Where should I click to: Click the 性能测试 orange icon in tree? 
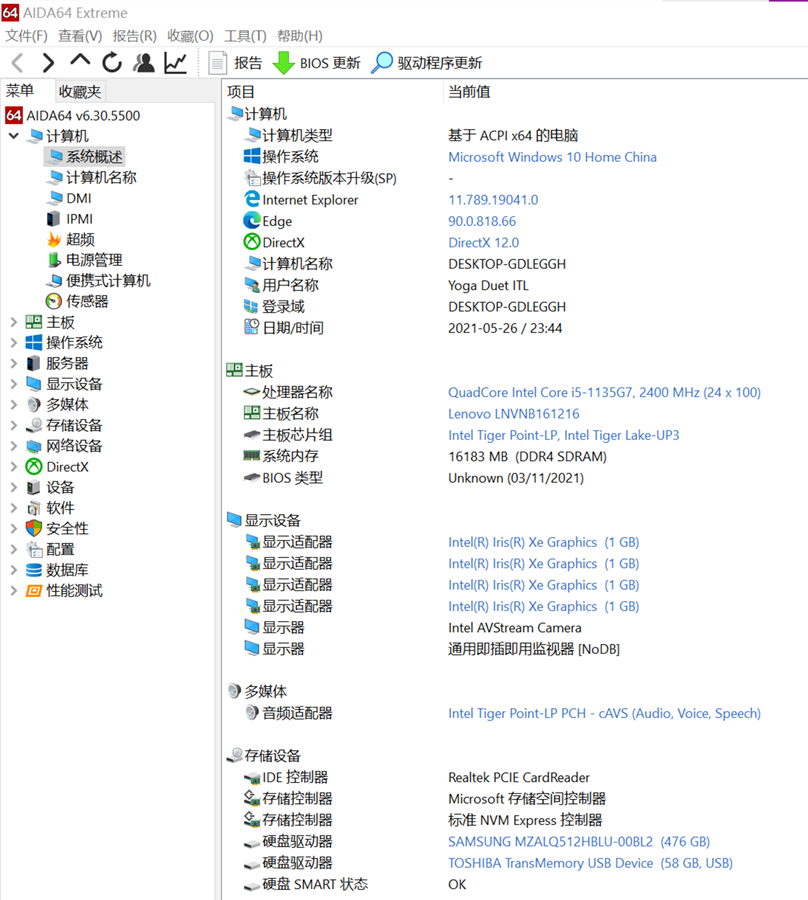pyautogui.click(x=34, y=591)
